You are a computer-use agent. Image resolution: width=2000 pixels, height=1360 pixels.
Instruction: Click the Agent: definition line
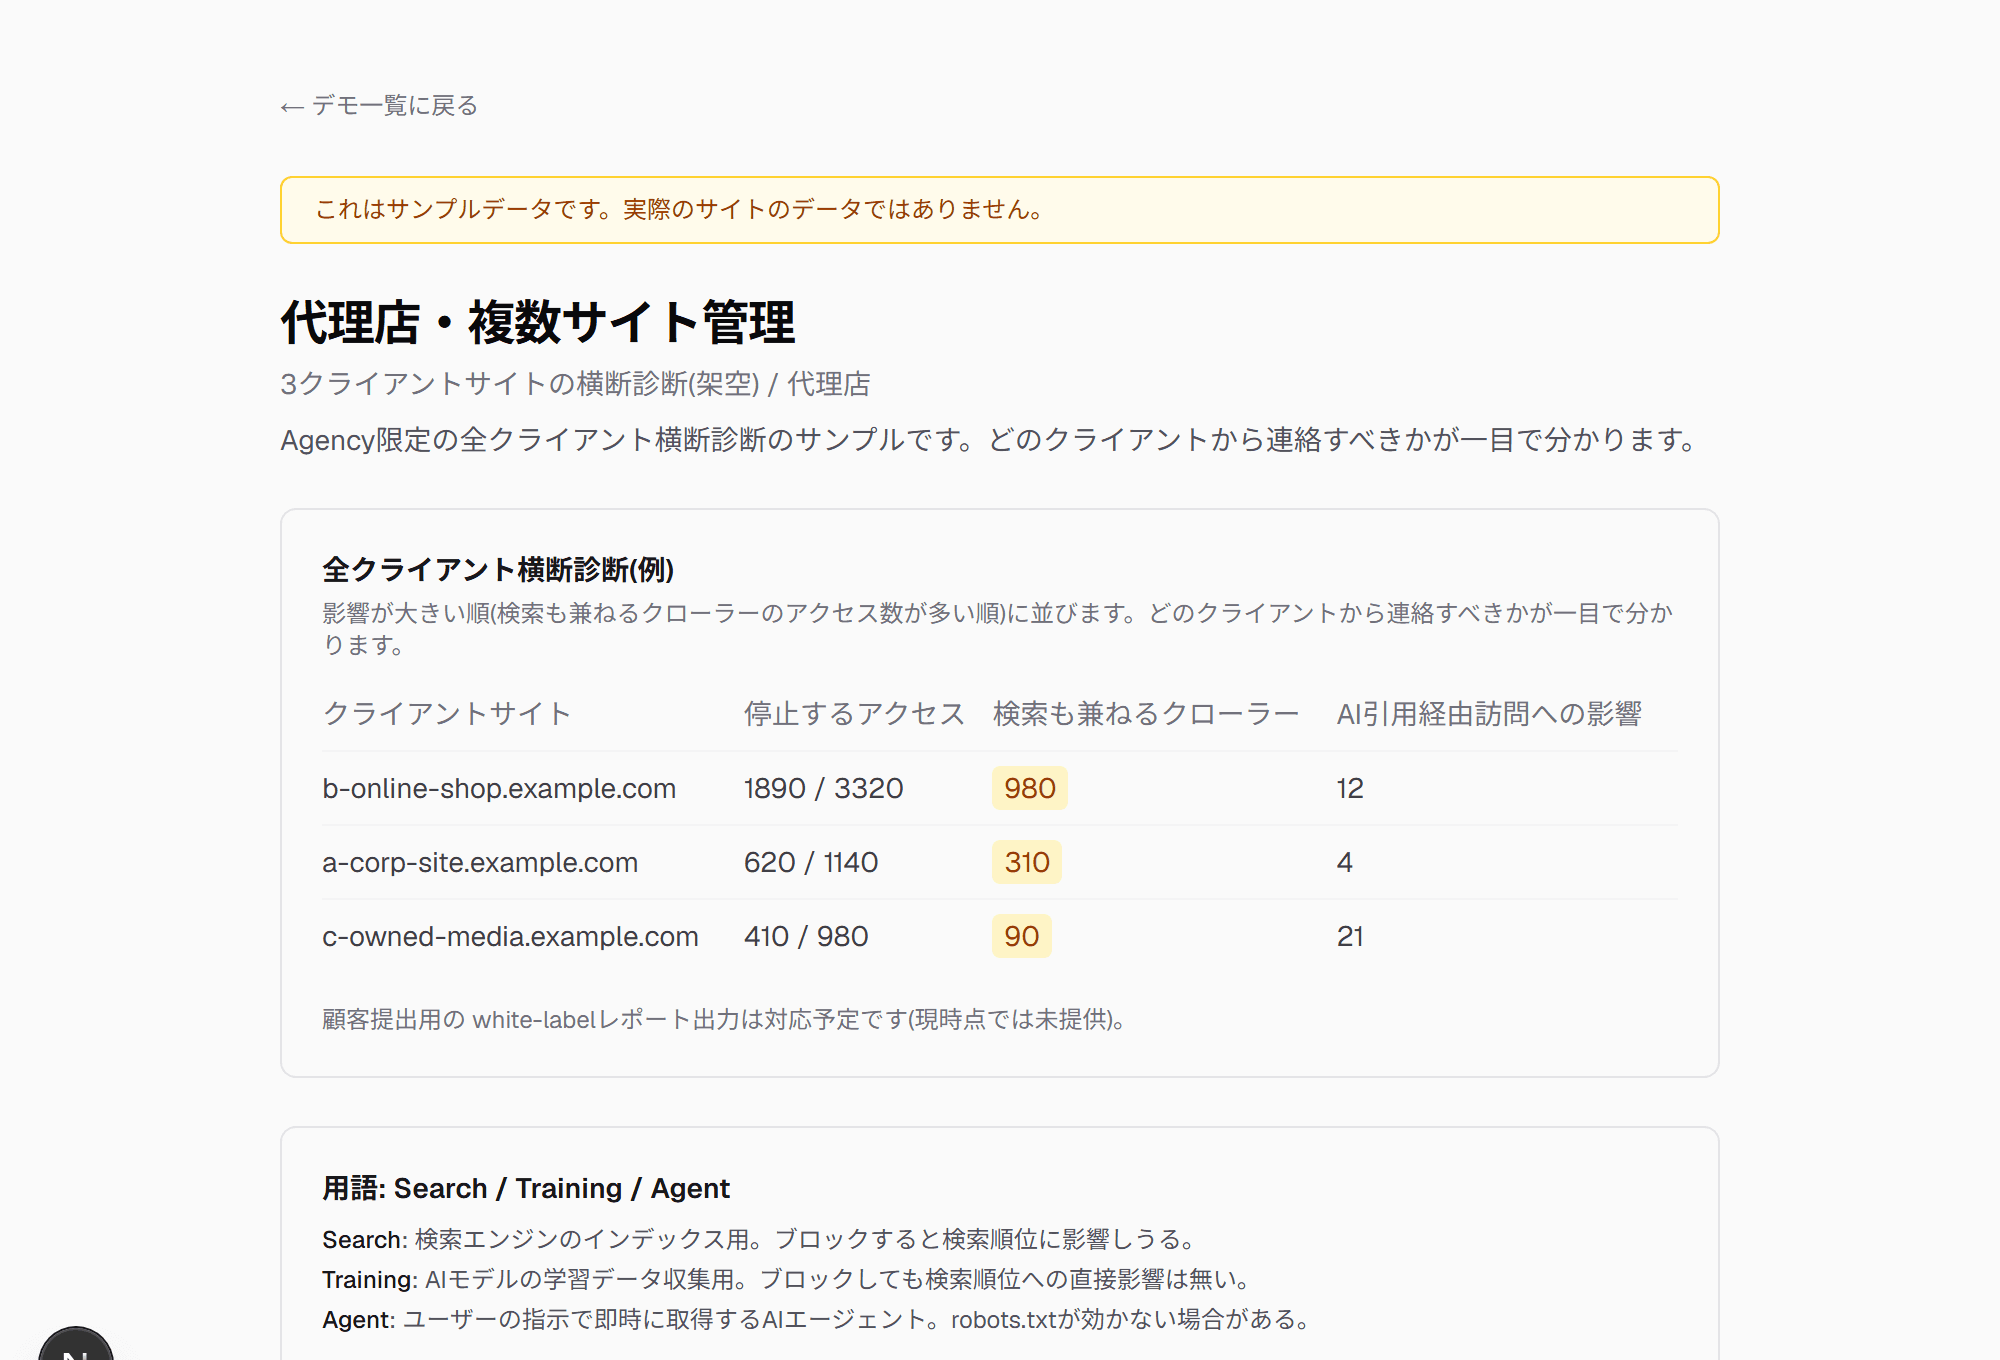tap(819, 1320)
